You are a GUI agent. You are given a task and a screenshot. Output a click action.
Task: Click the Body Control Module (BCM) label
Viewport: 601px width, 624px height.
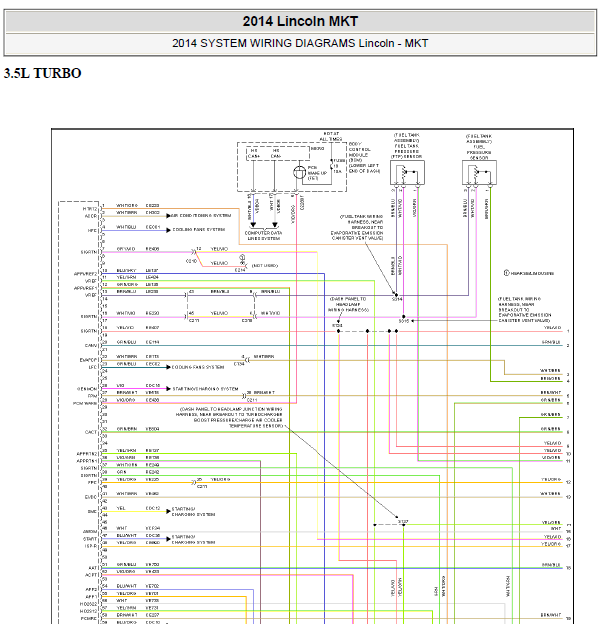(x=364, y=158)
